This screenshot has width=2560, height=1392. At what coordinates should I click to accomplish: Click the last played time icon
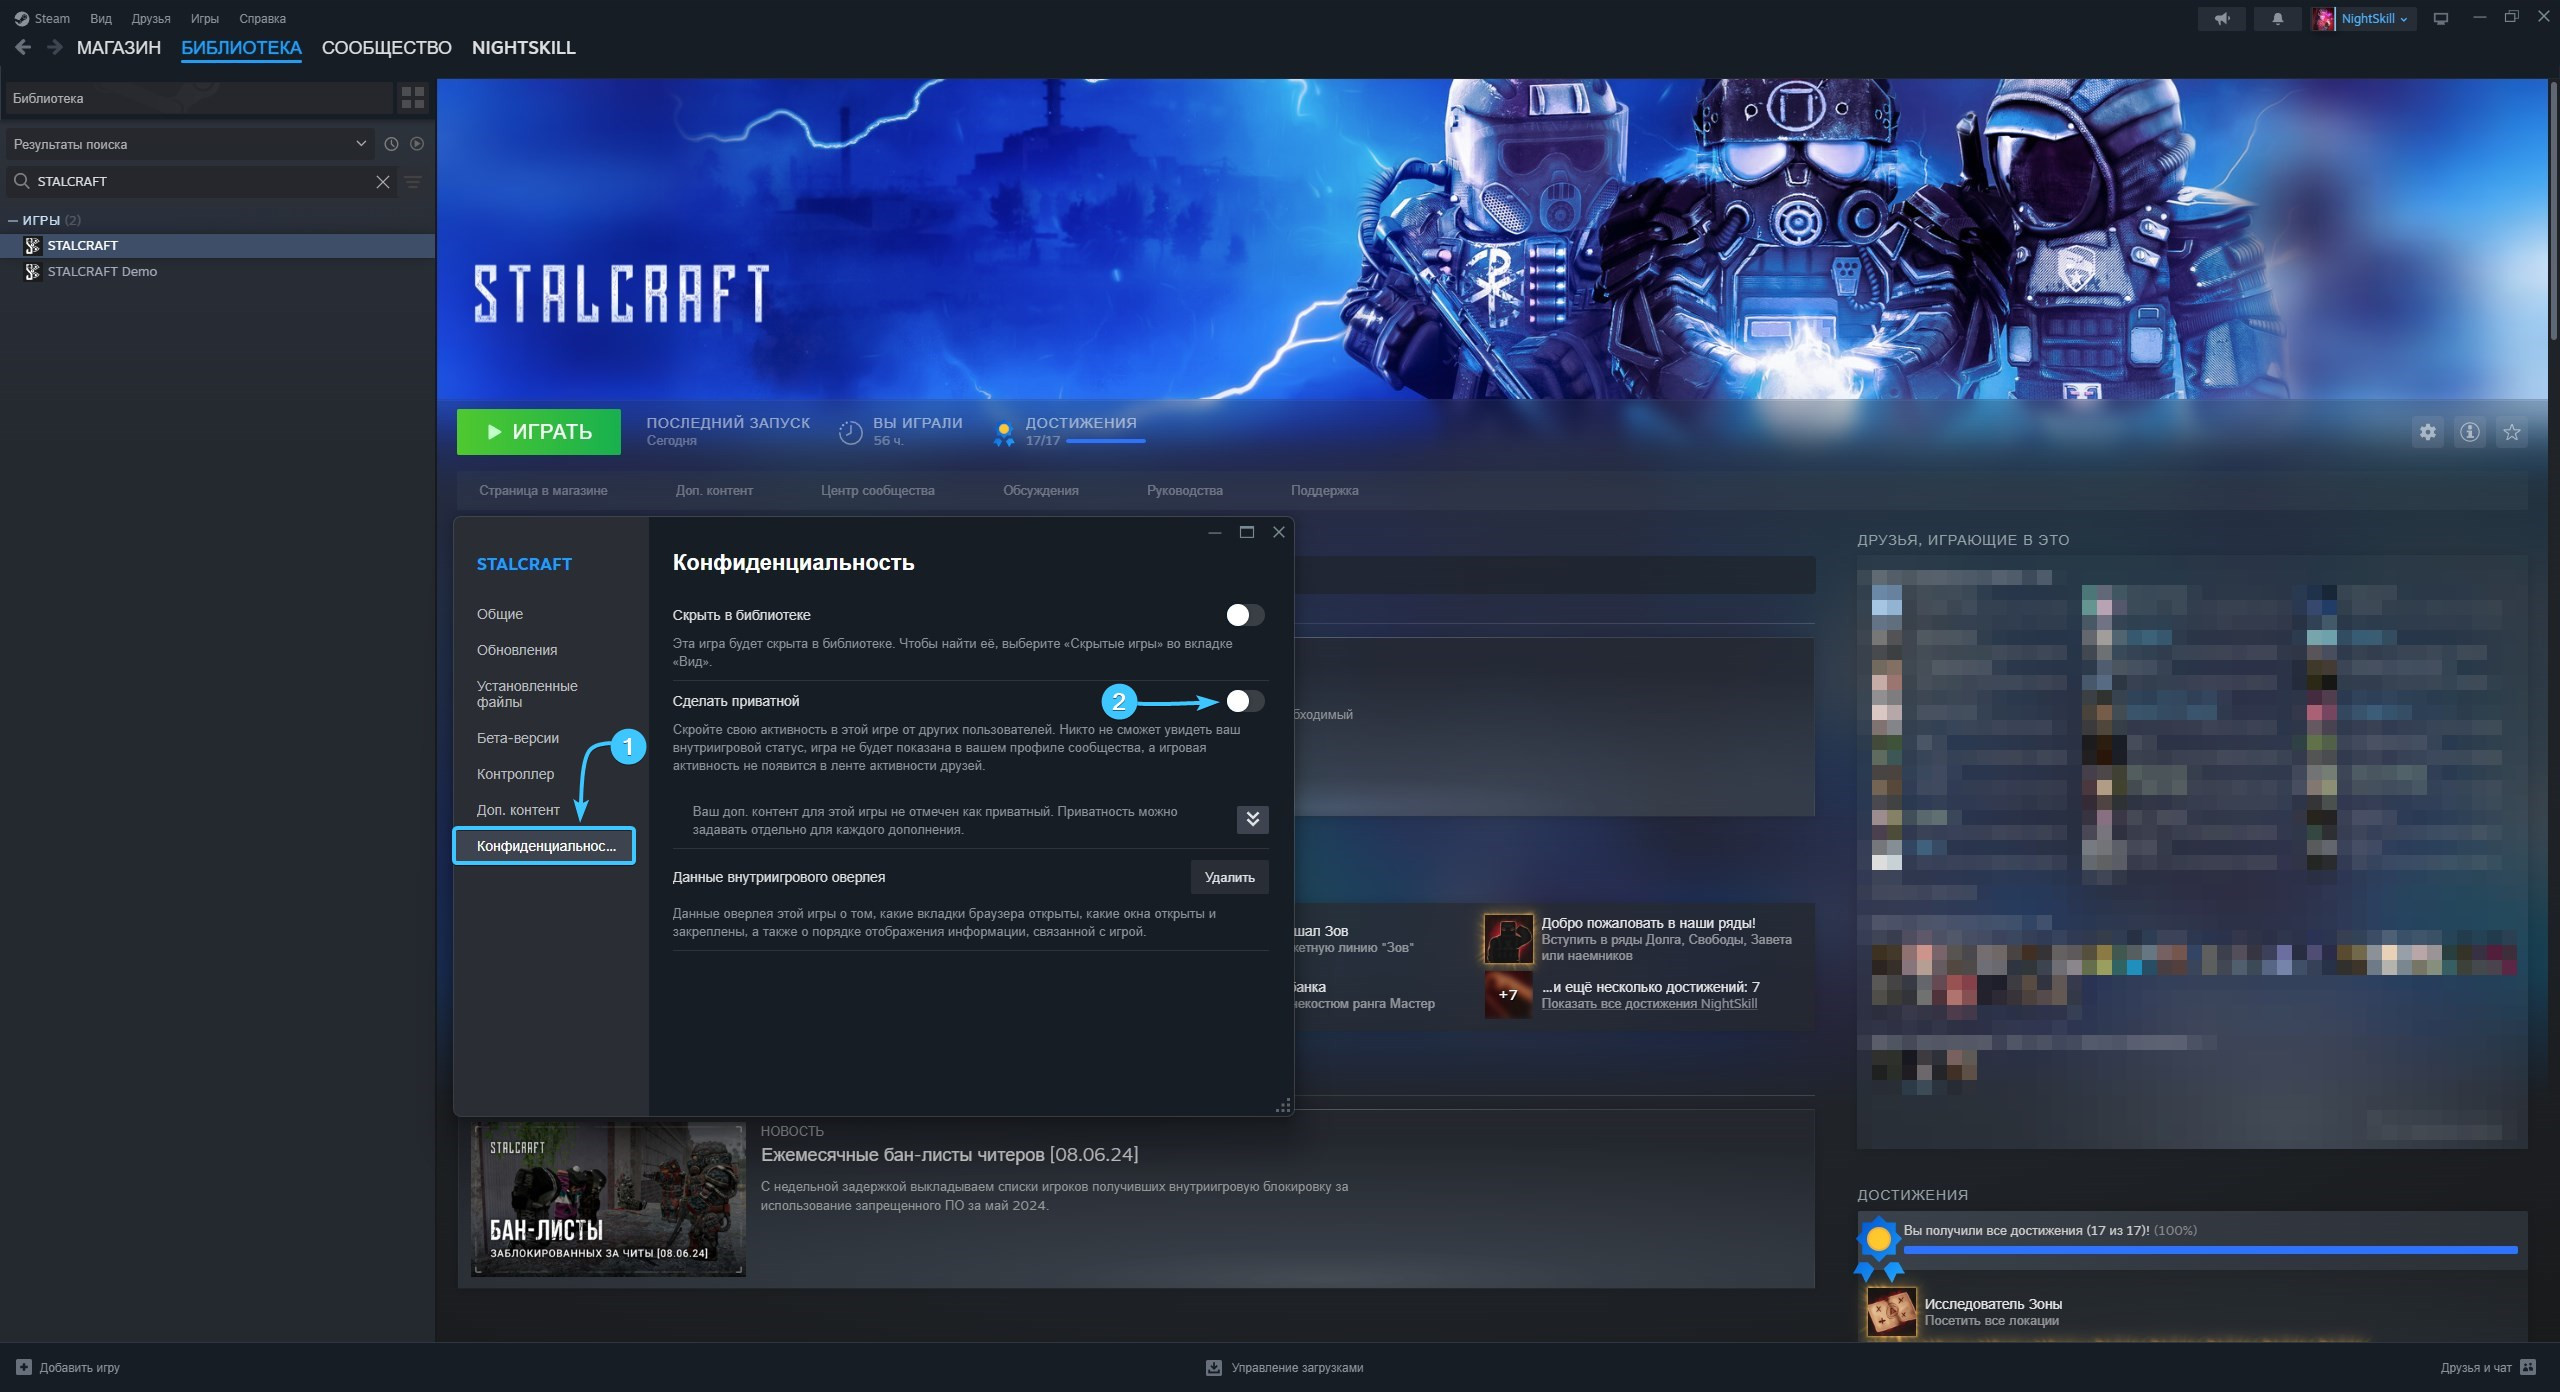coord(850,432)
